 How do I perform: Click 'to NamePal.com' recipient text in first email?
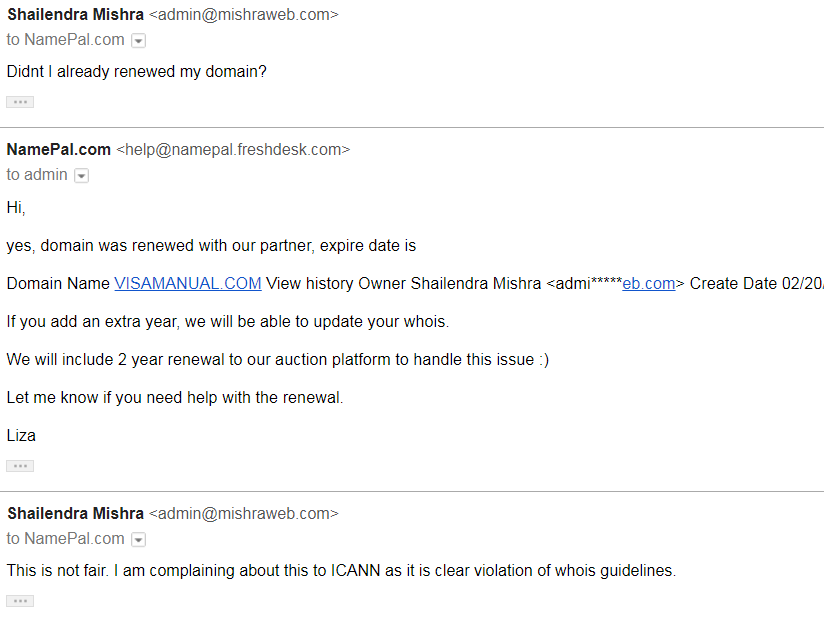pyautogui.click(x=66, y=39)
